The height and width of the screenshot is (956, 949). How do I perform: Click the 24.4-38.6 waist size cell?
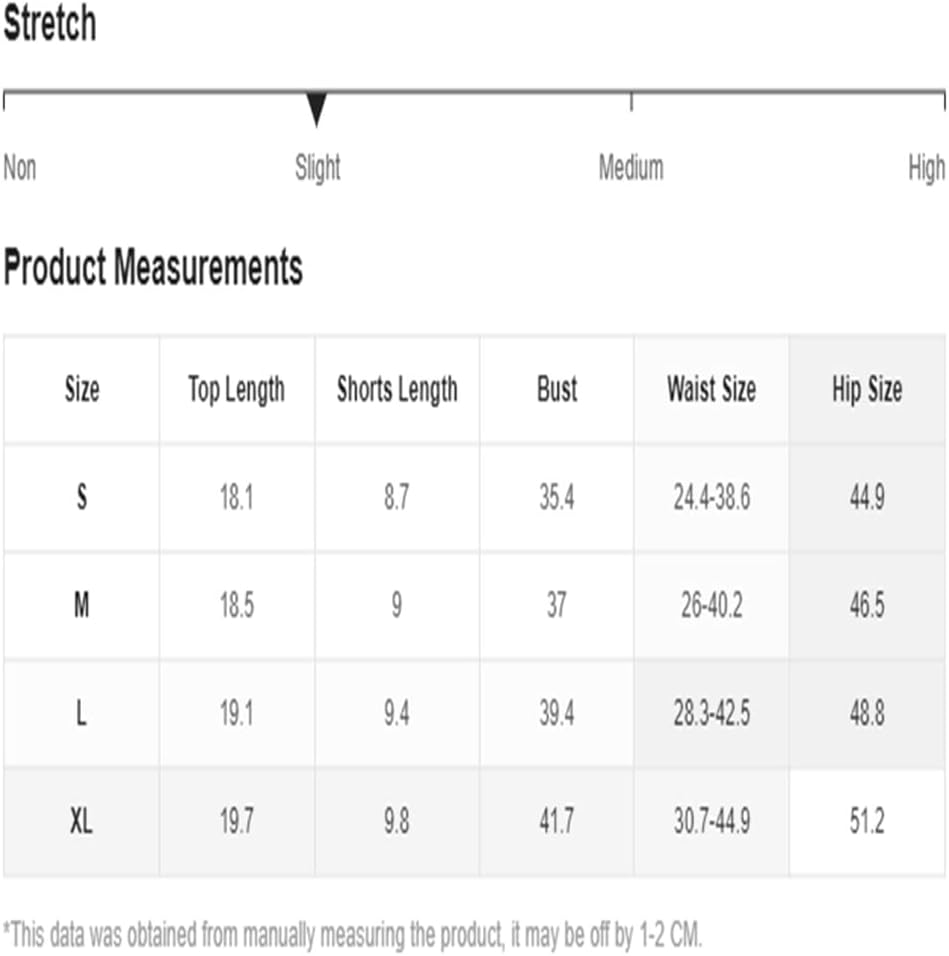click(x=711, y=498)
